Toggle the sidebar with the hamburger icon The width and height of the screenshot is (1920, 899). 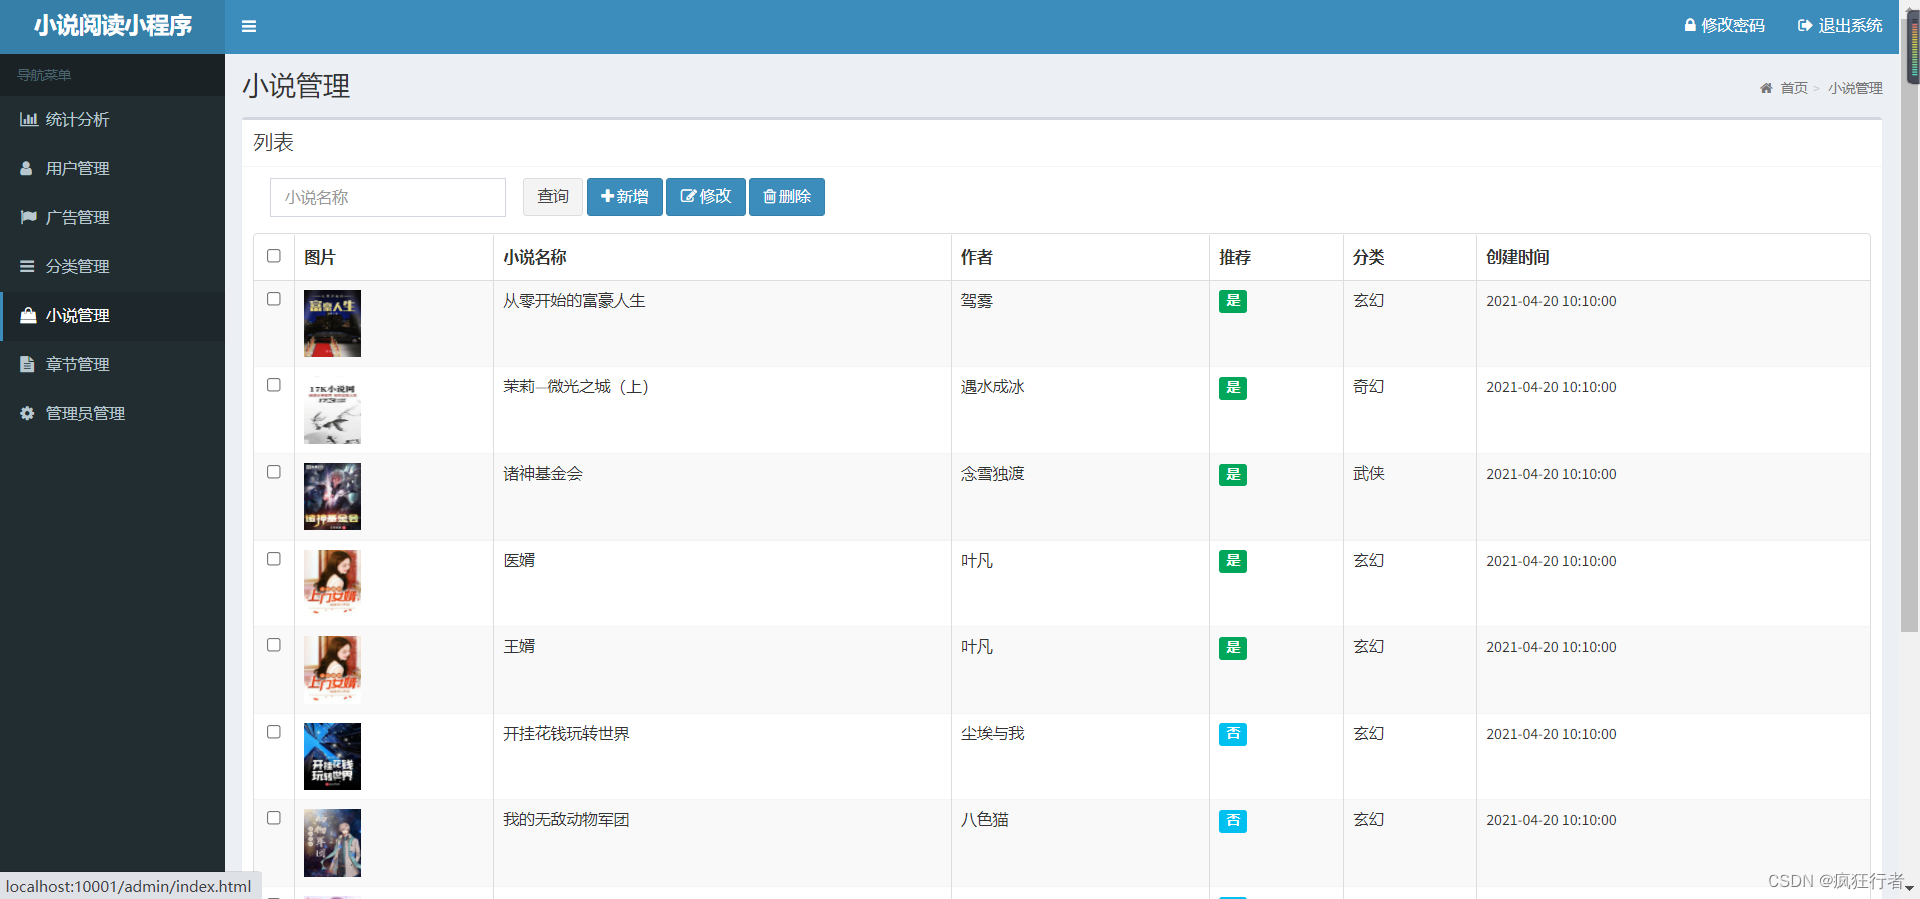[249, 27]
